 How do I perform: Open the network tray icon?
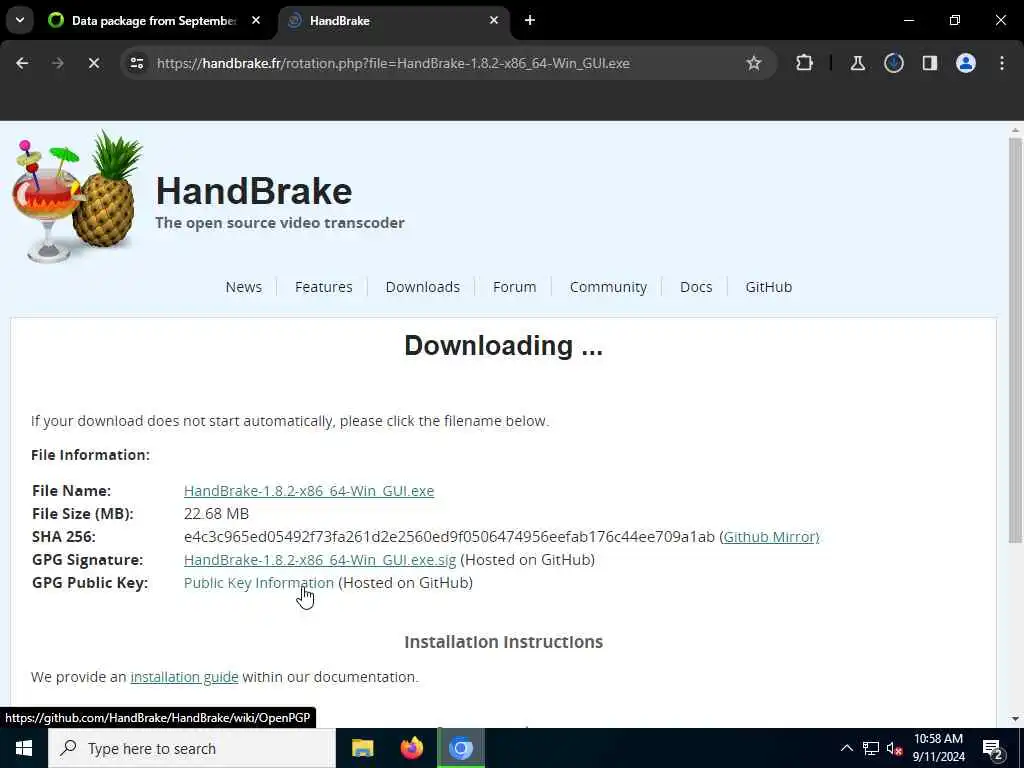tap(871, 748)
